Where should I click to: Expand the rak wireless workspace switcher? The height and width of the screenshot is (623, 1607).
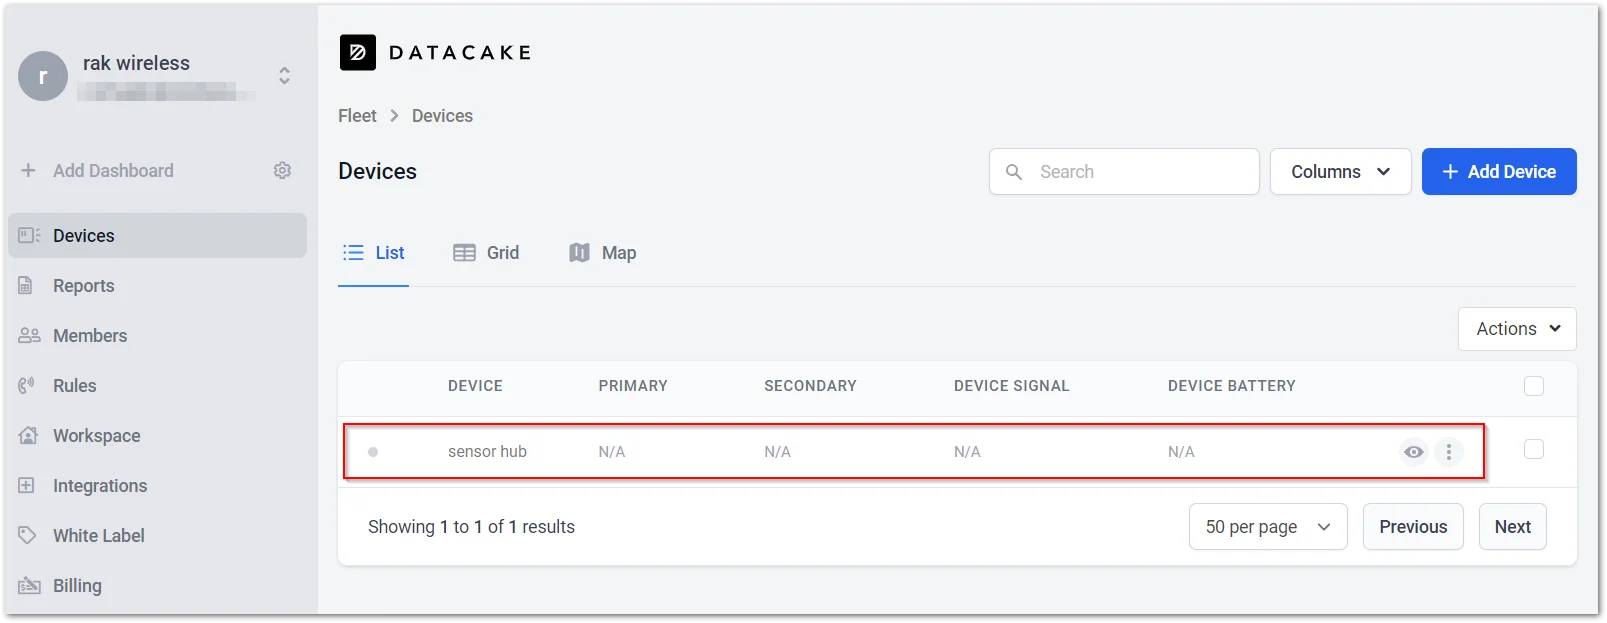[x=284, y=75]
